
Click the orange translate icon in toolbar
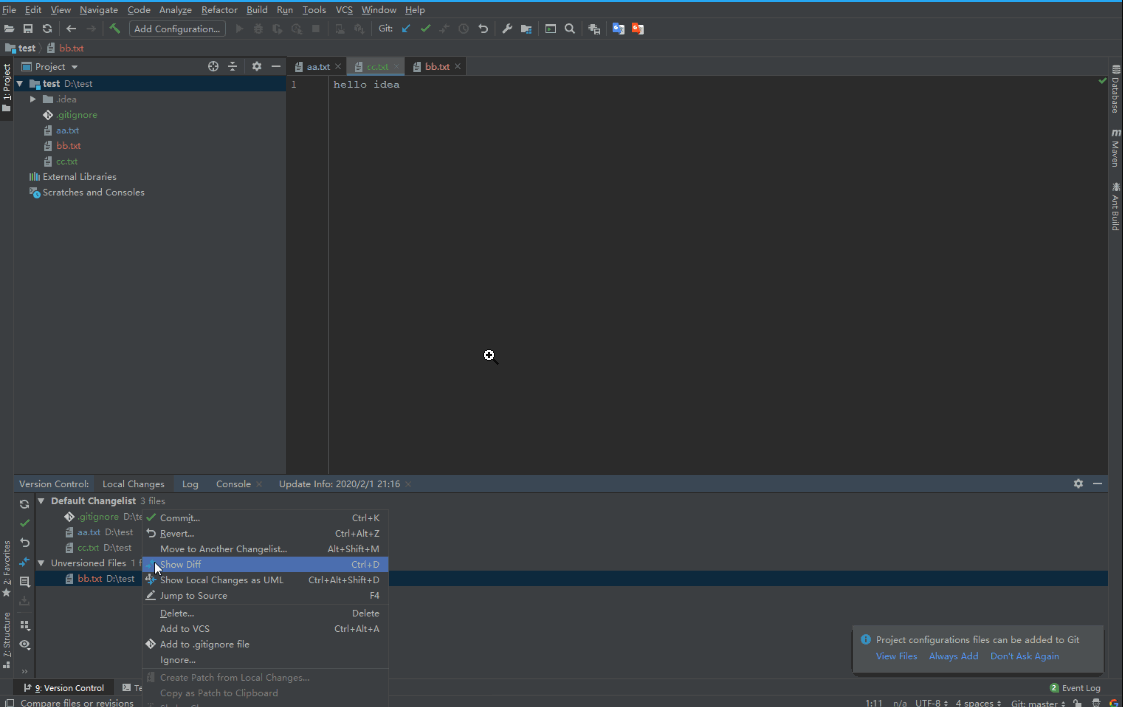pos(637,29)
